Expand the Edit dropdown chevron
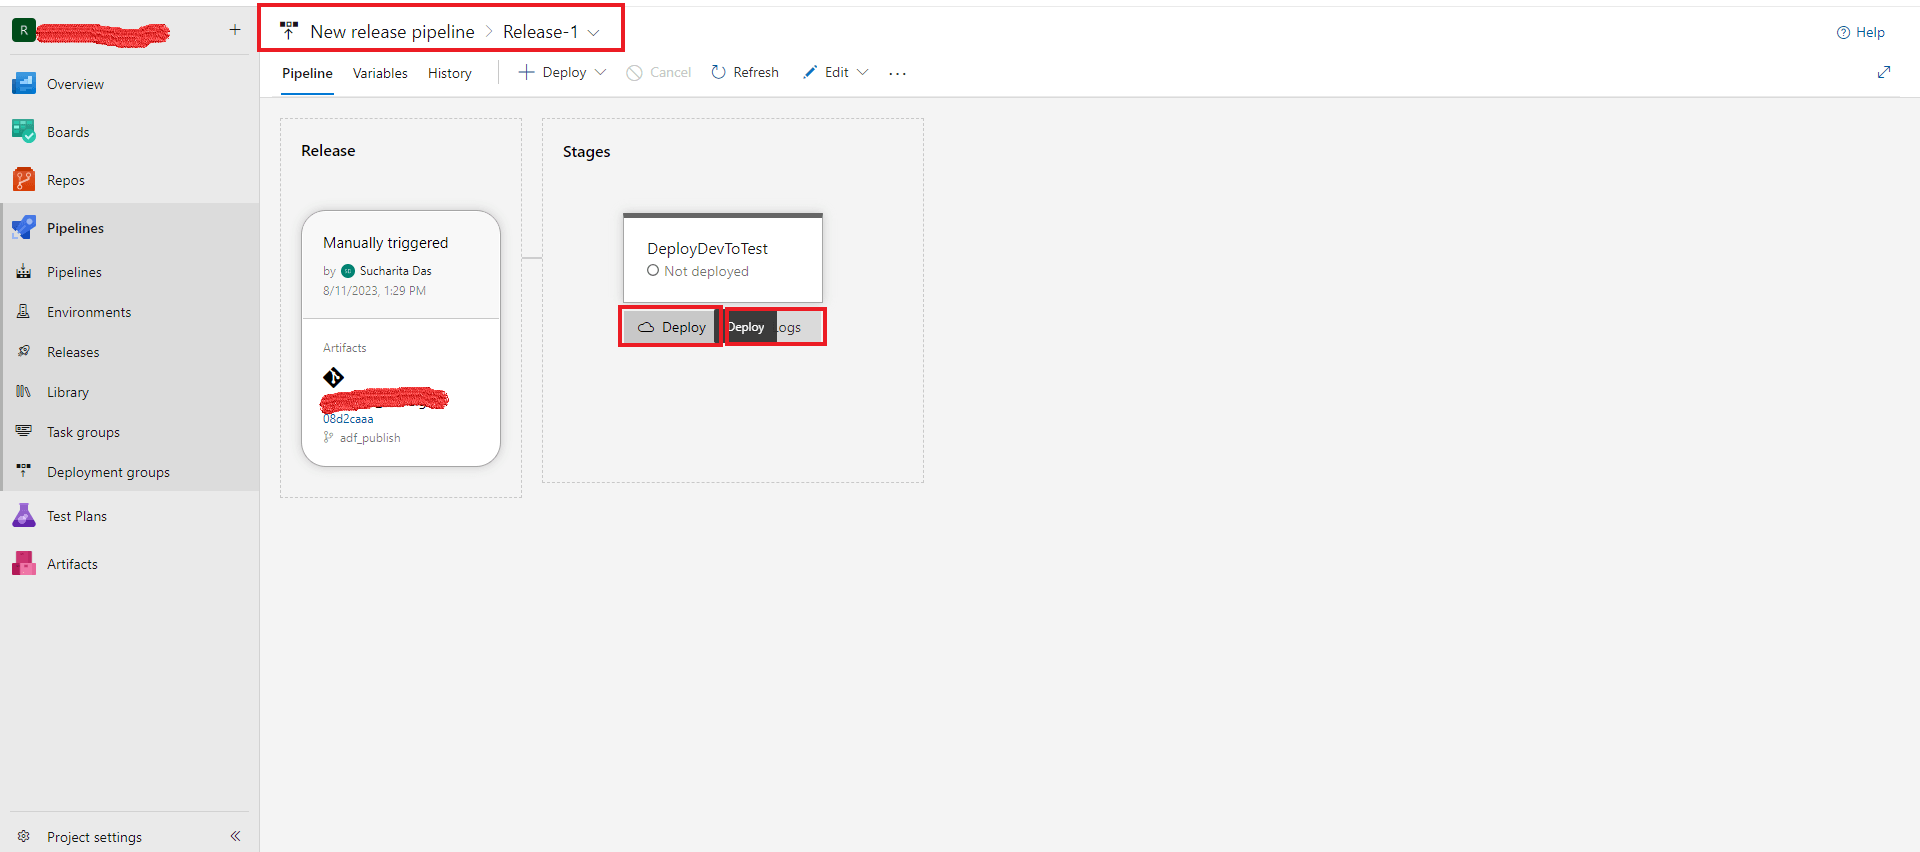The image size is (1920, 852). click(863, 72)
